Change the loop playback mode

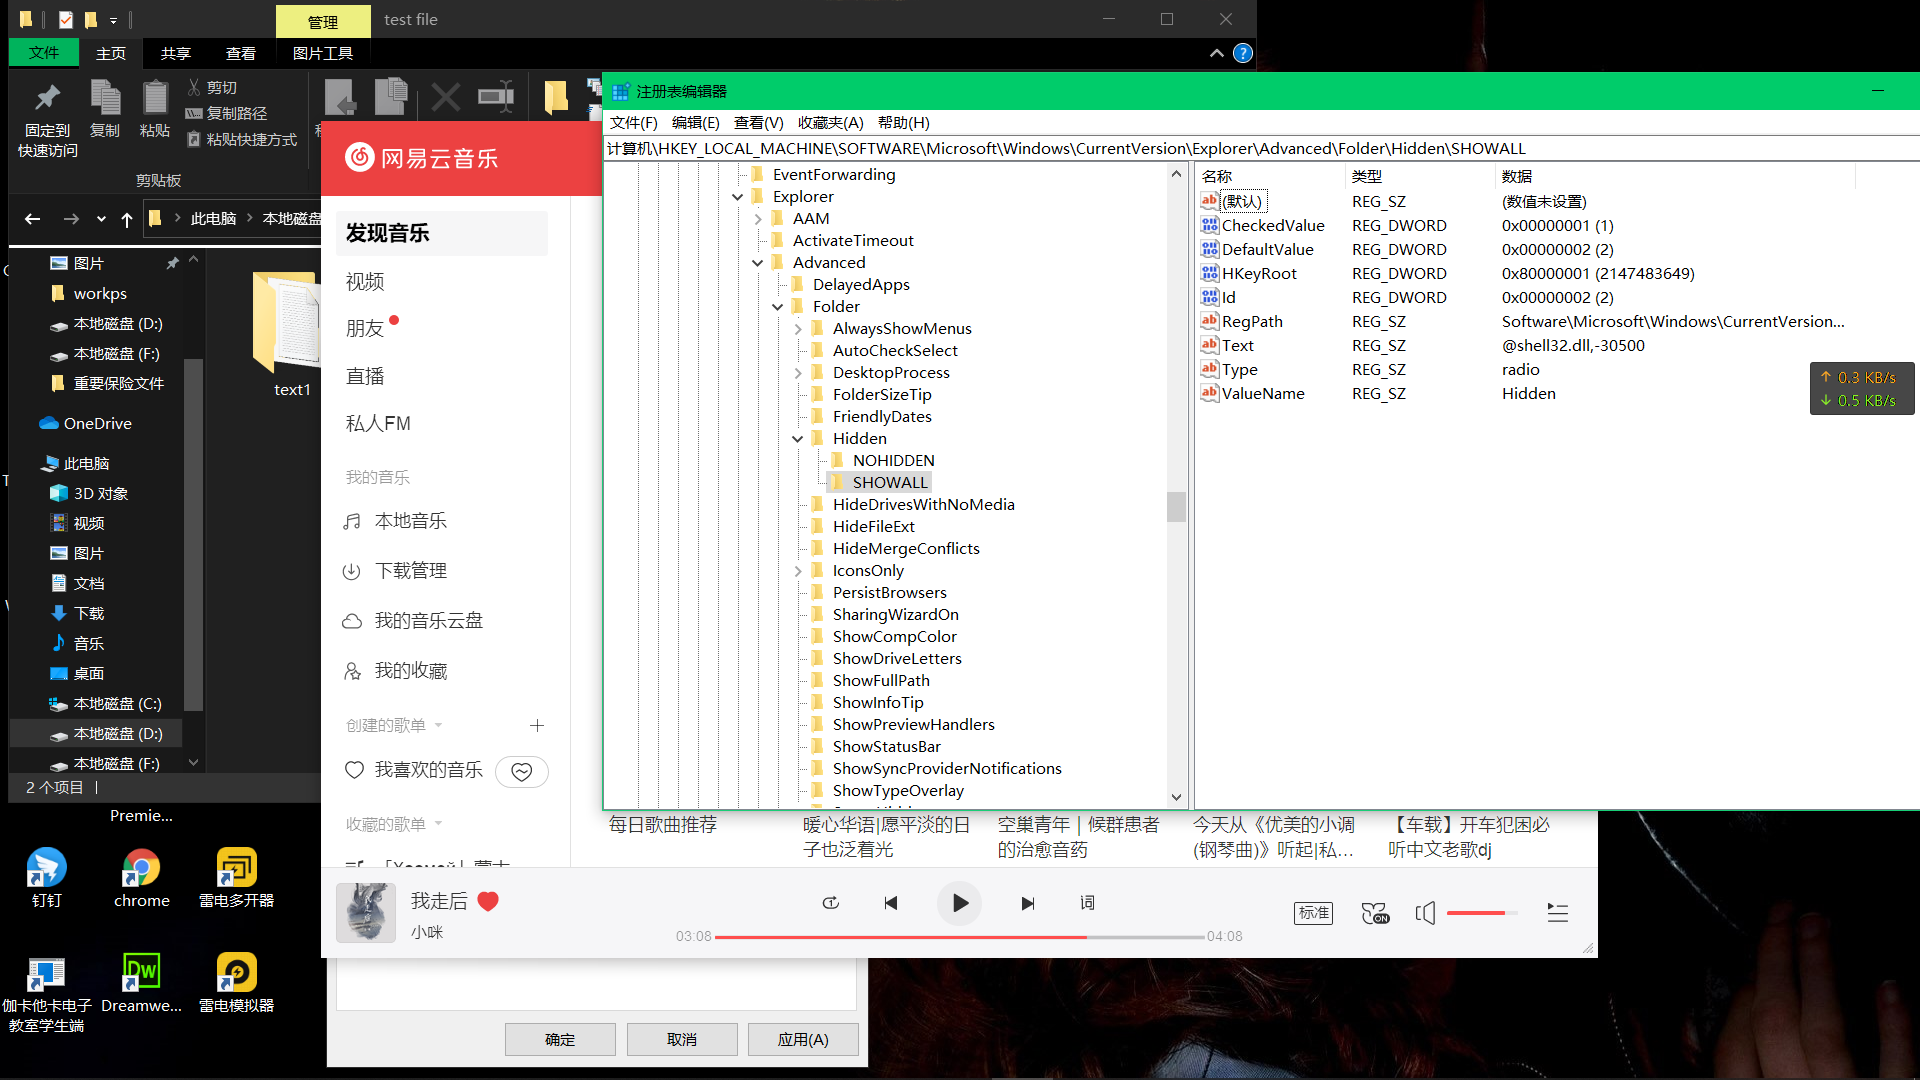[830, 903]
